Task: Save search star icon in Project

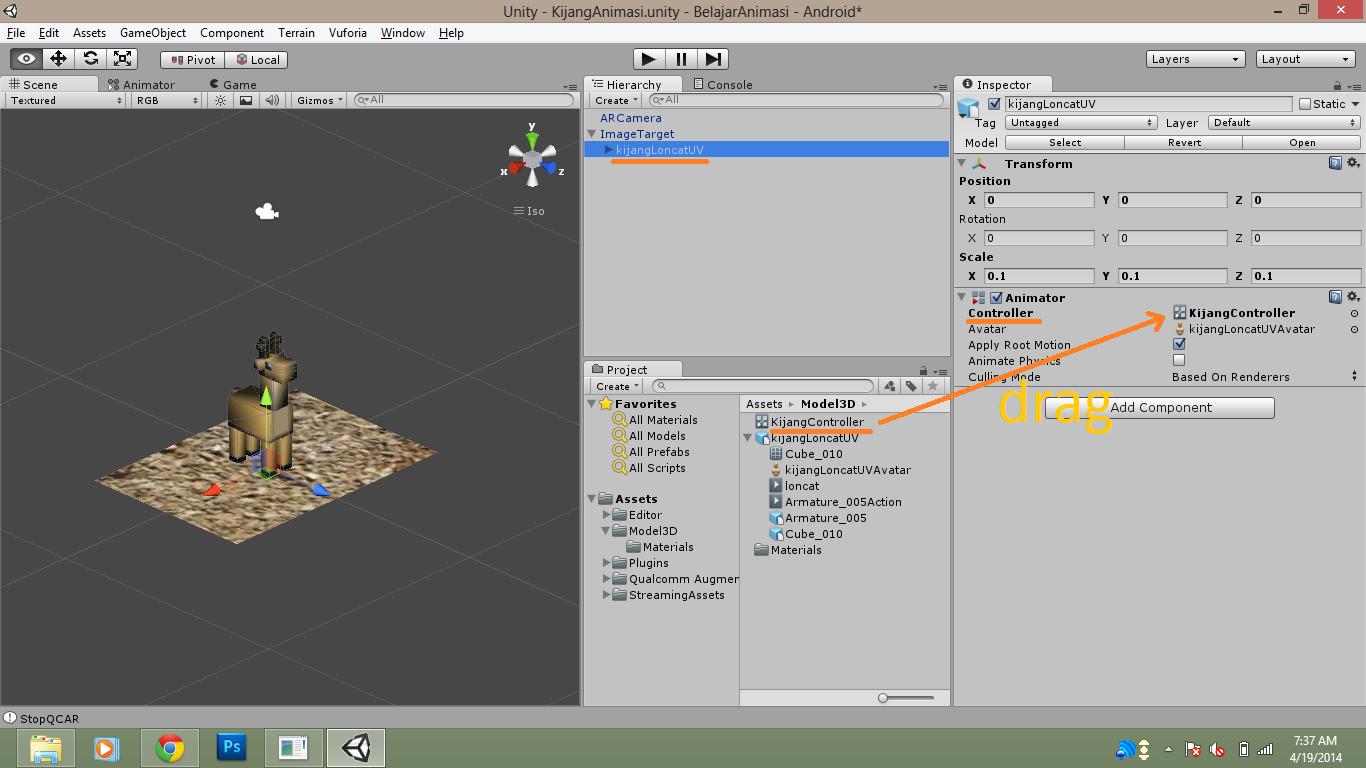Action: [x=932, y=386]
